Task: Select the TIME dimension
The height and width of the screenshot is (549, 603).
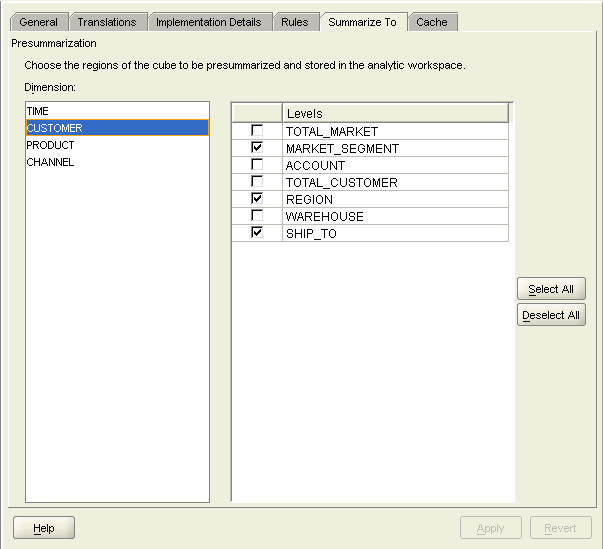Action: [38, 111]
